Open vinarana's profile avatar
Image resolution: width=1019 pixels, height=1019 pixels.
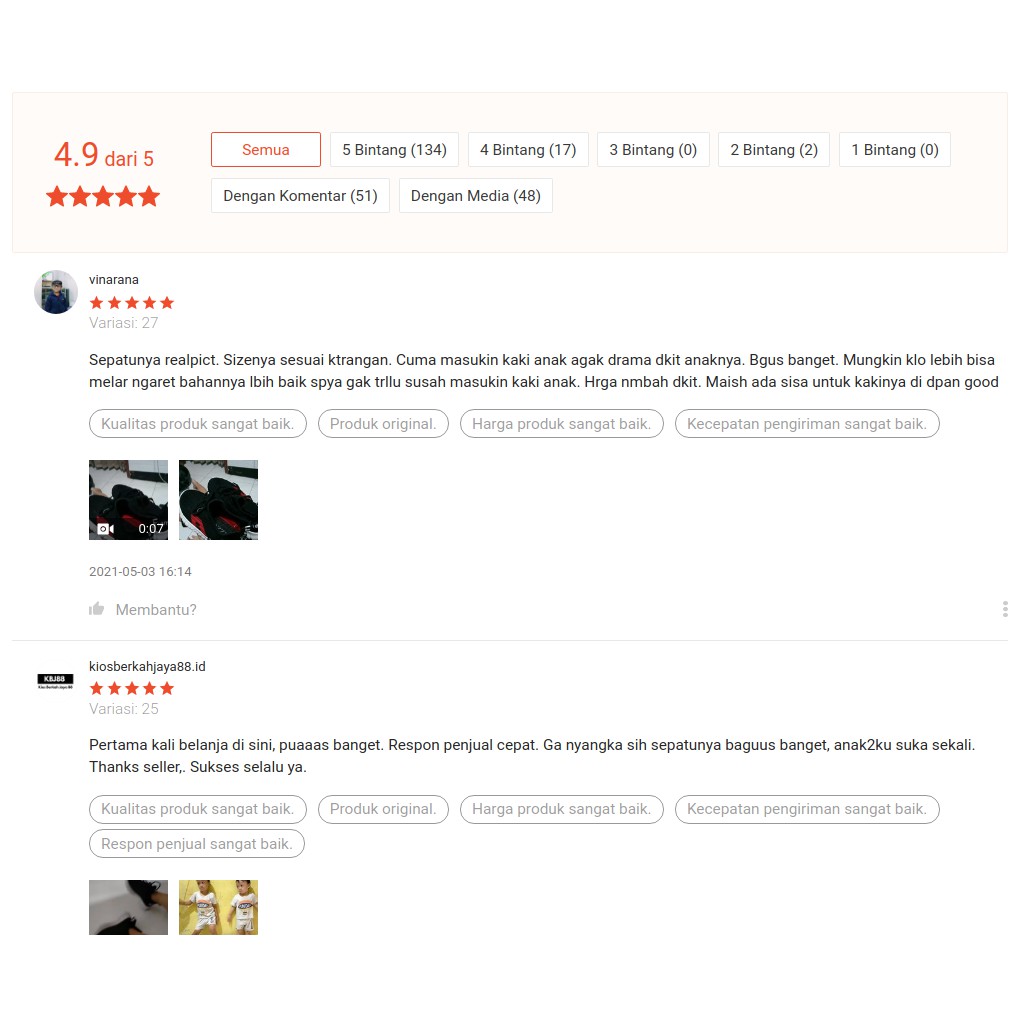pyautogui.click(x=56, y=292)
